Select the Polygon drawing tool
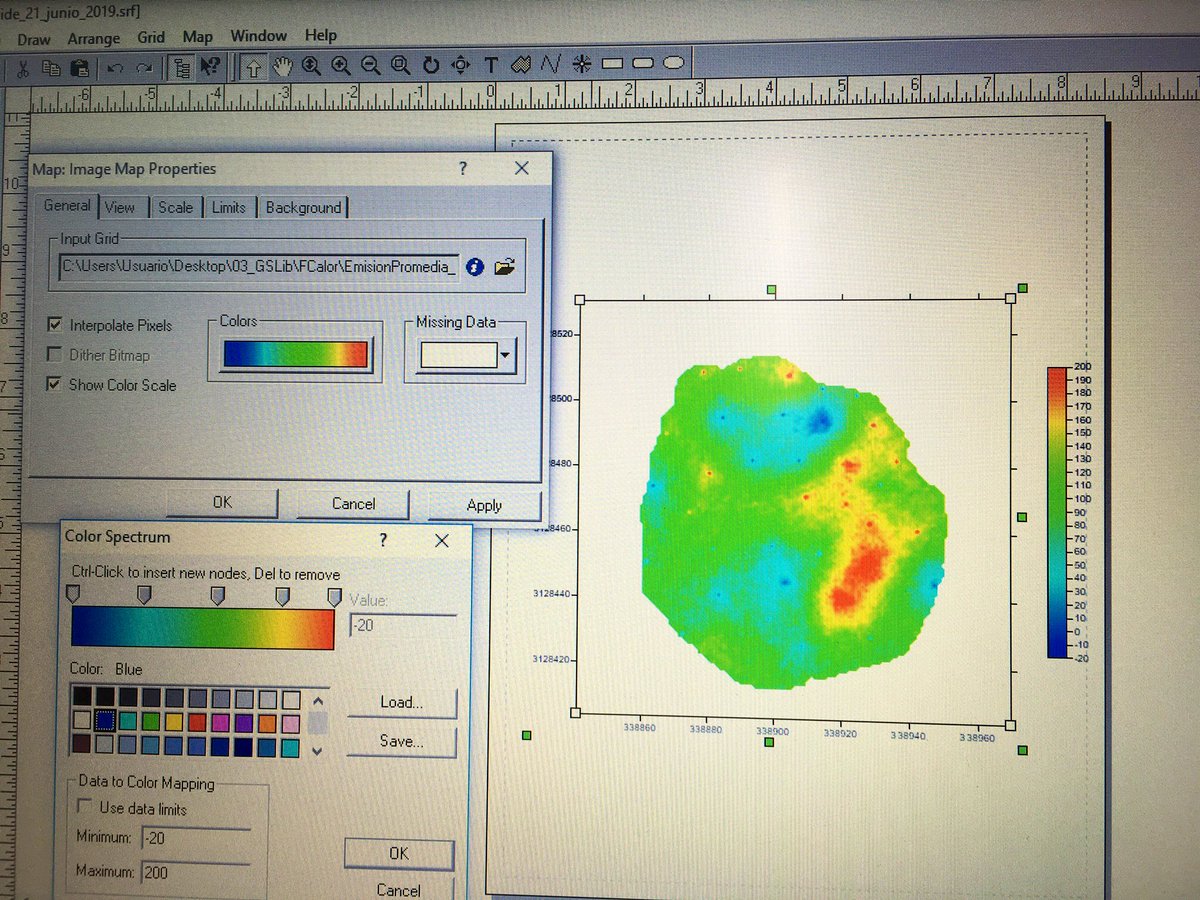The height and width of the screenshot is (900, 1200). click(x=521, y=65)
